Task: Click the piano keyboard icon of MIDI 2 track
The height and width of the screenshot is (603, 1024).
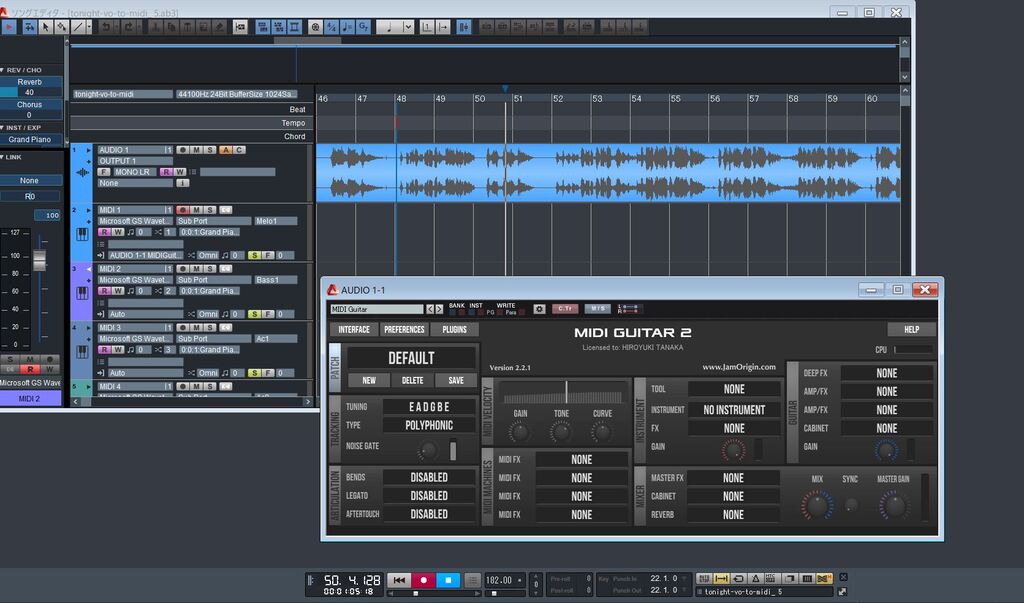Action: pyautogui.click(x=82, y=293)
